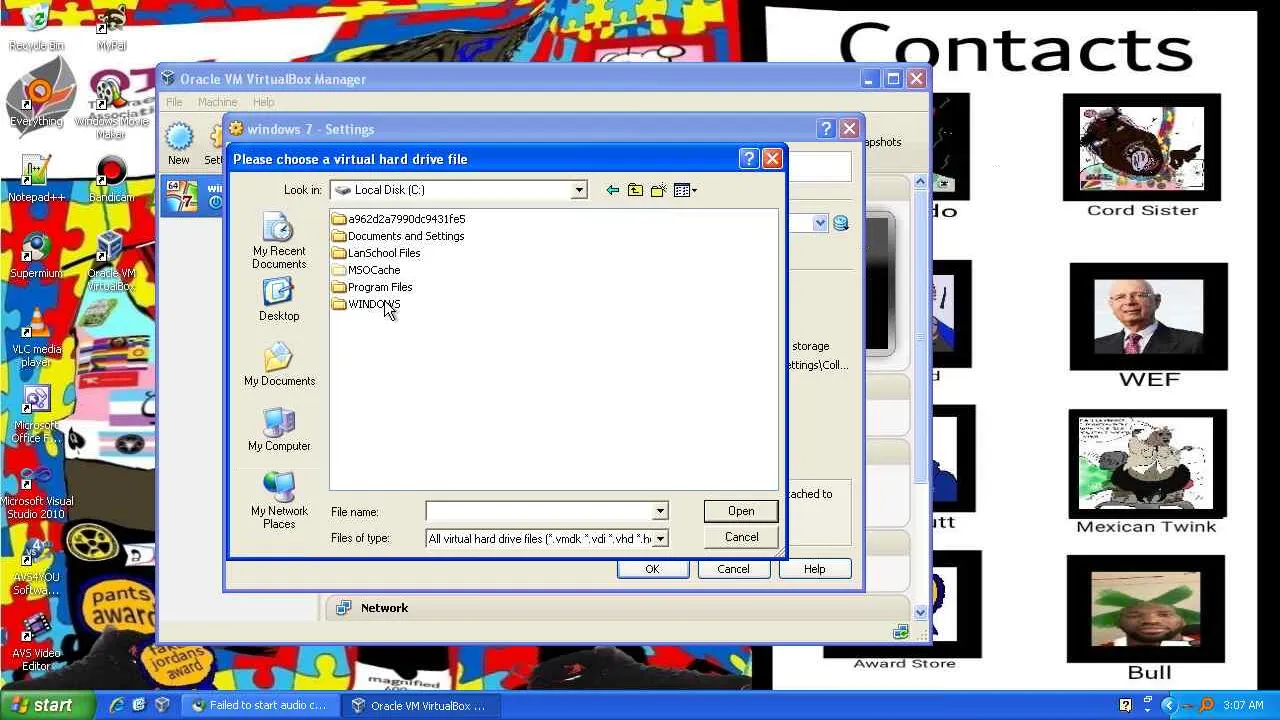Open MyPal desktop shortcut
The height and width of the screenshot is (720, 1280).
[x=111, y=28]
